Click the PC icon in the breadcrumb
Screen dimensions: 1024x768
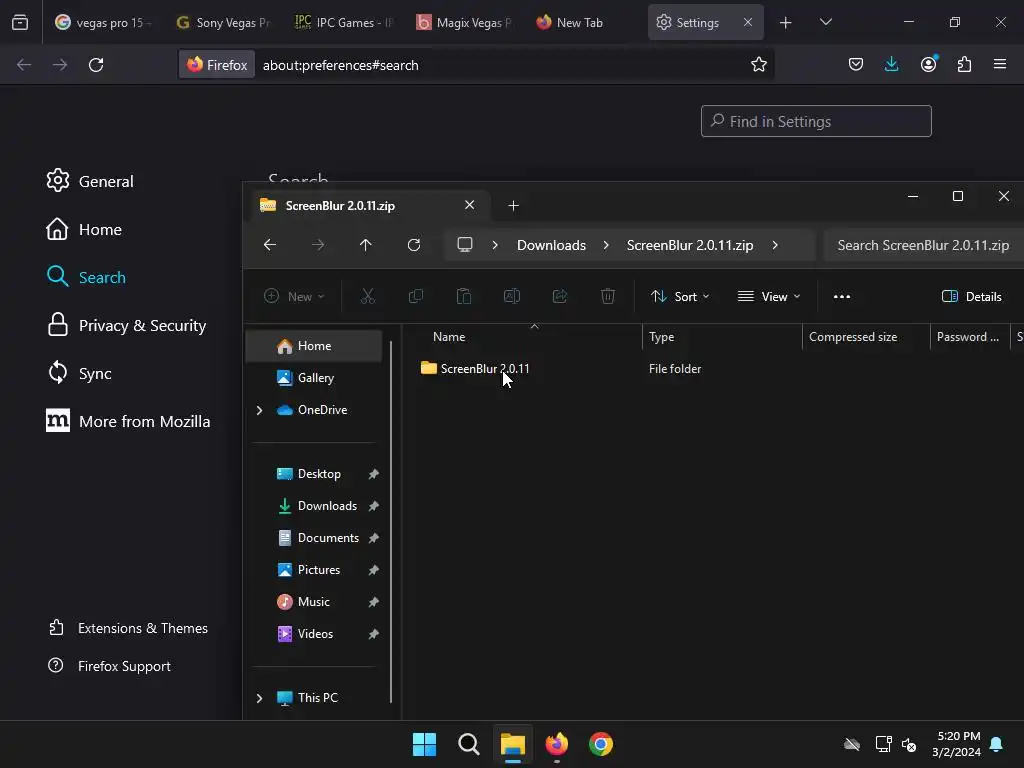click(x=465, y=245)
